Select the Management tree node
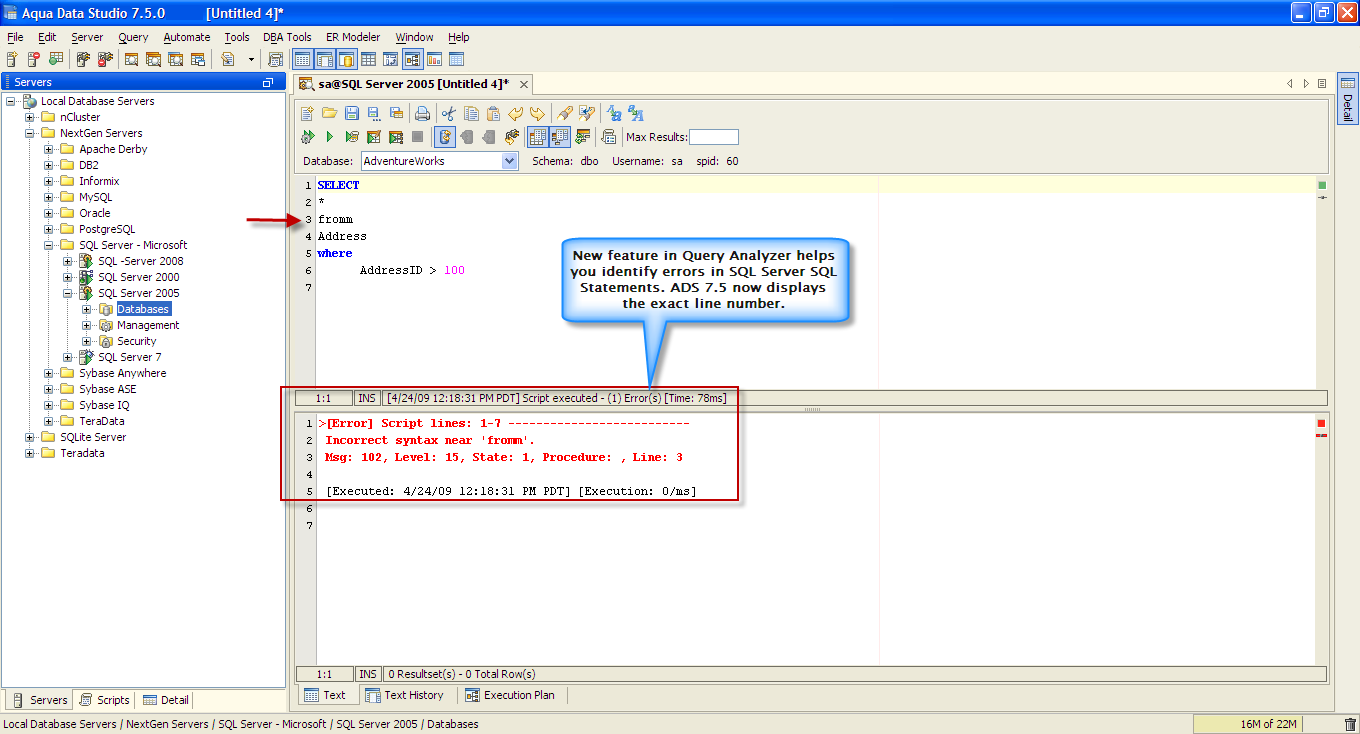 [x=148, y=325]
